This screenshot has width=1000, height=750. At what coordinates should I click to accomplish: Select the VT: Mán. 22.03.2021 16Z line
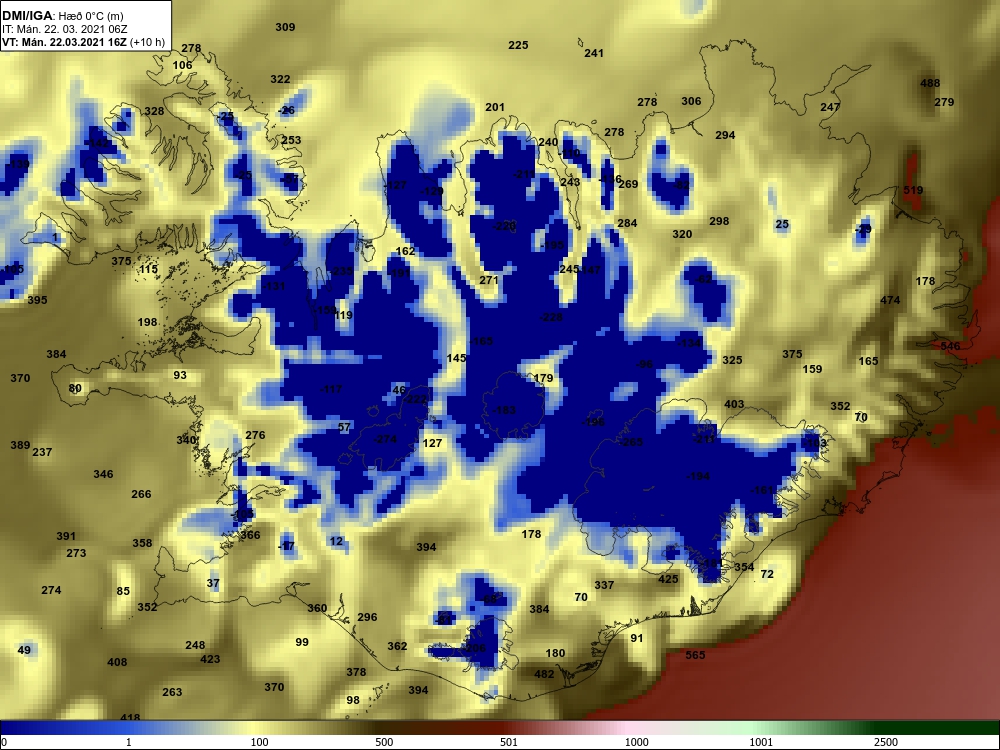point(83,43)
